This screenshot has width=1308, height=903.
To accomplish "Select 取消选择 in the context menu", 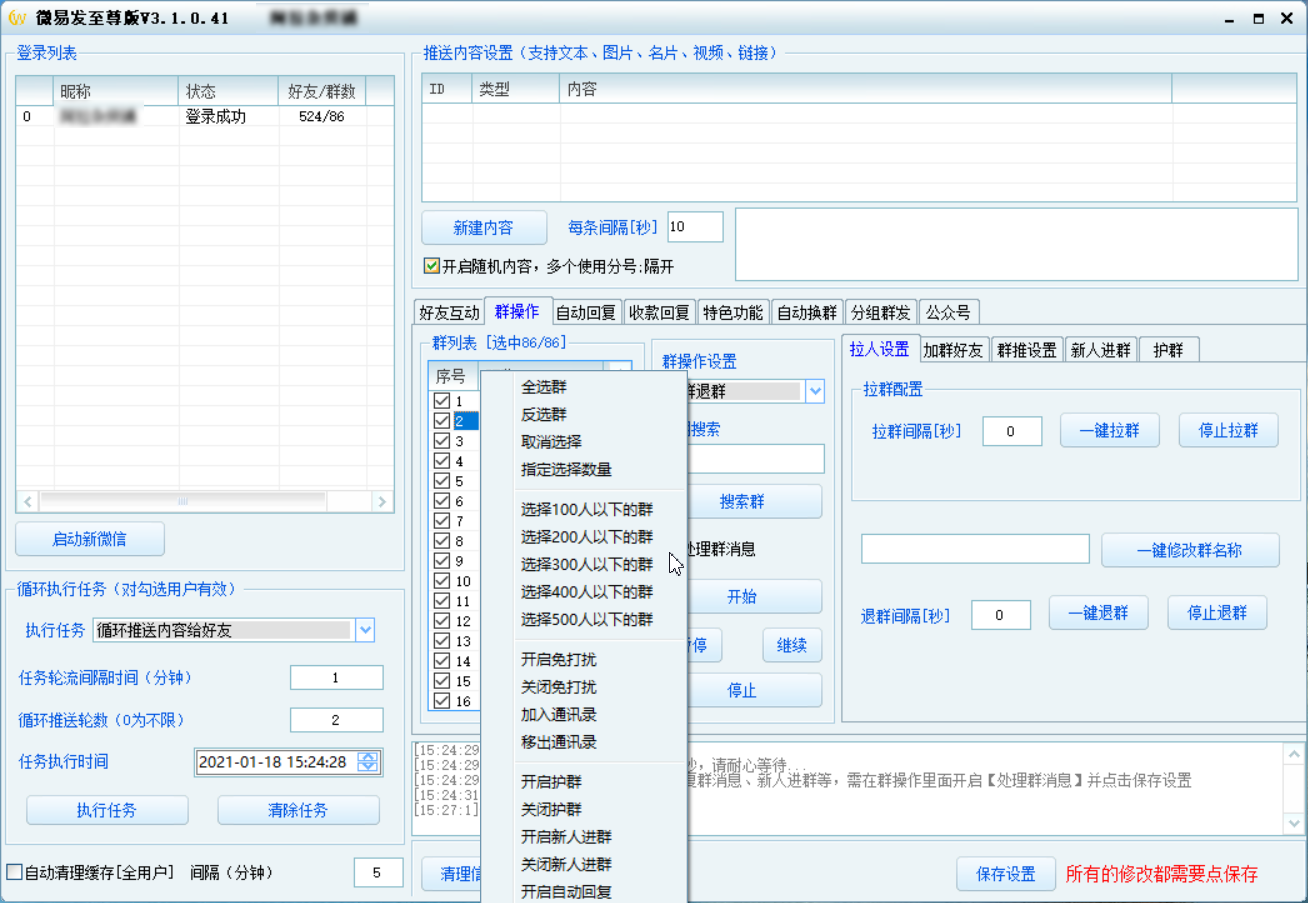I will click(551, 442).
